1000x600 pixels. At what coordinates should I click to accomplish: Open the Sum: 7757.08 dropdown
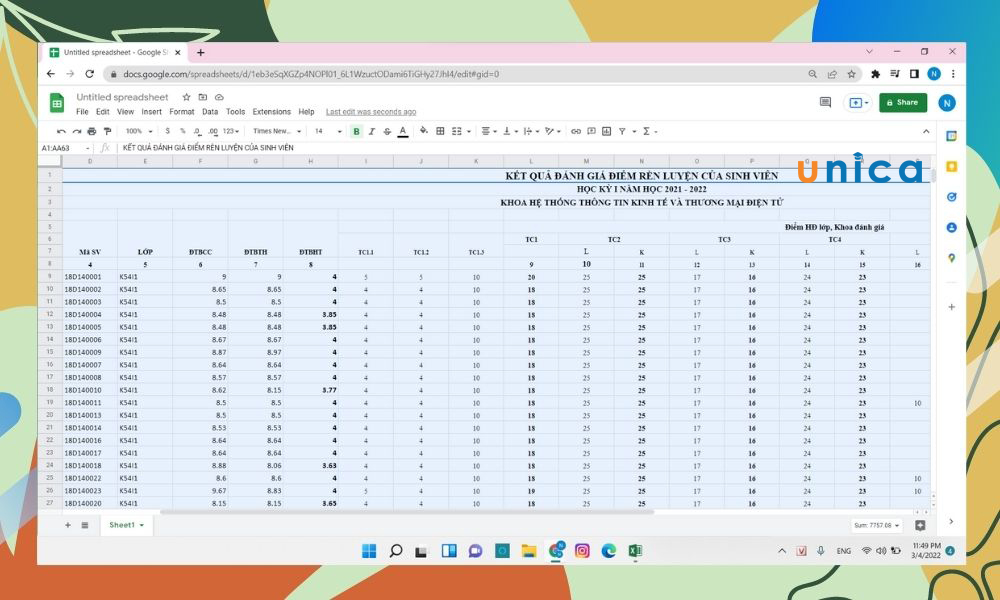point(876,525)
